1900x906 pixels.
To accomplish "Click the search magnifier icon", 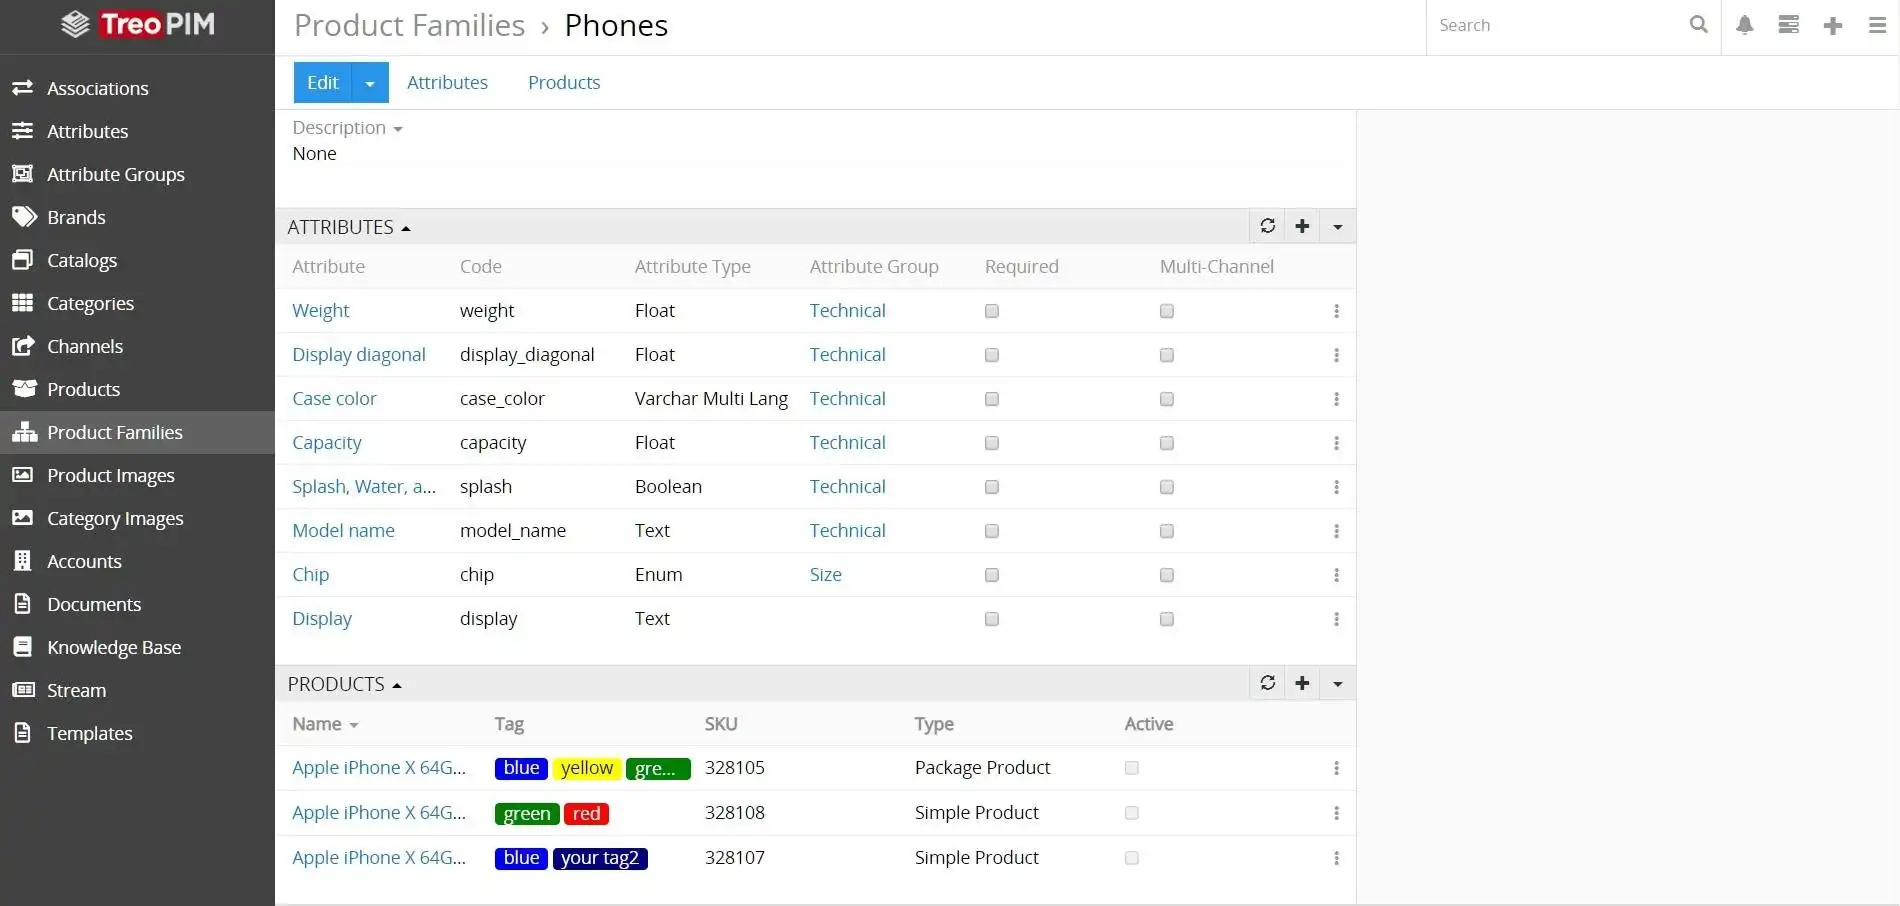I will 1698,25.
